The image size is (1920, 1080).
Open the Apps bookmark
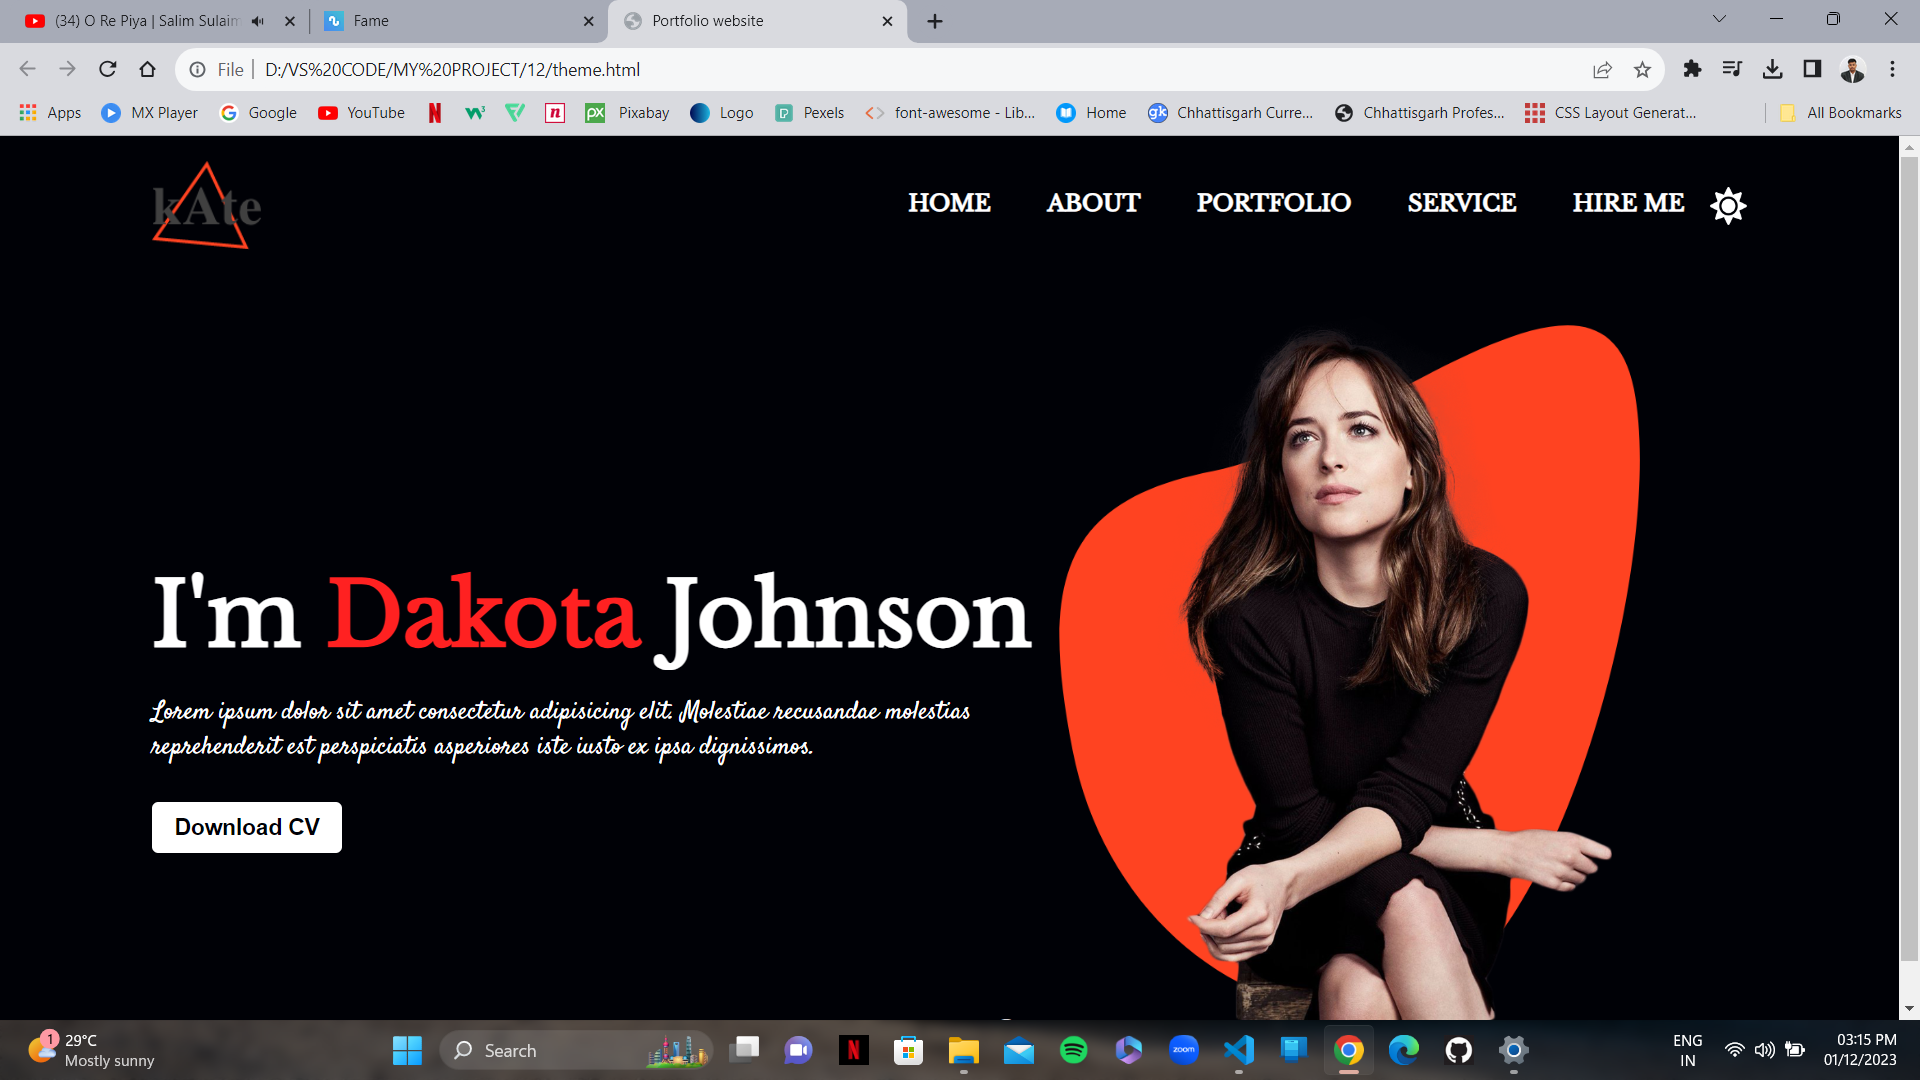(50, 113)
